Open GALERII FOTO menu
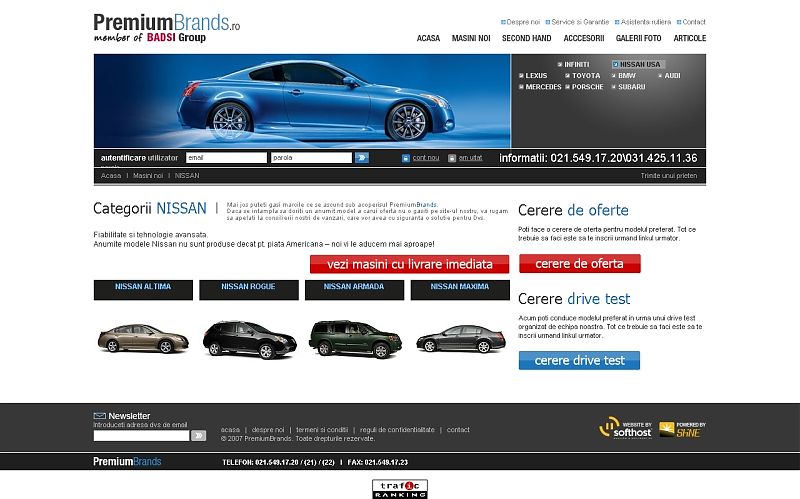The image size is (800, 499). [x=638, y=38]
